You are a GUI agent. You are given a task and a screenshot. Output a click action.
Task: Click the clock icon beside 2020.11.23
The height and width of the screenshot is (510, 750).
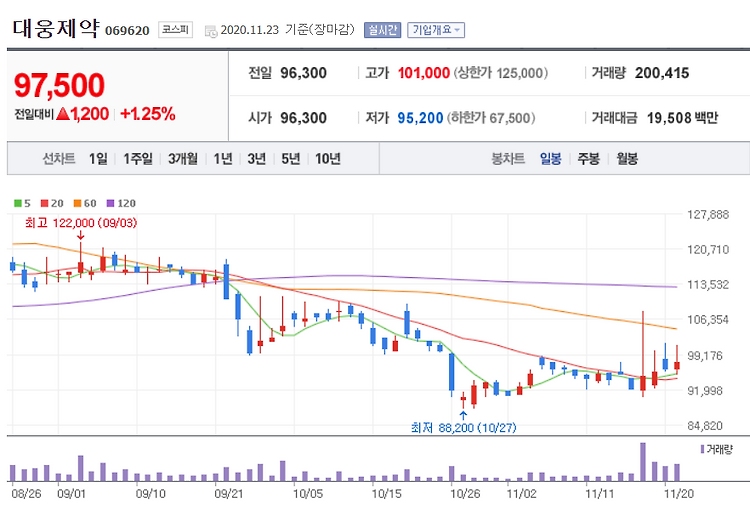pos(211,32)
